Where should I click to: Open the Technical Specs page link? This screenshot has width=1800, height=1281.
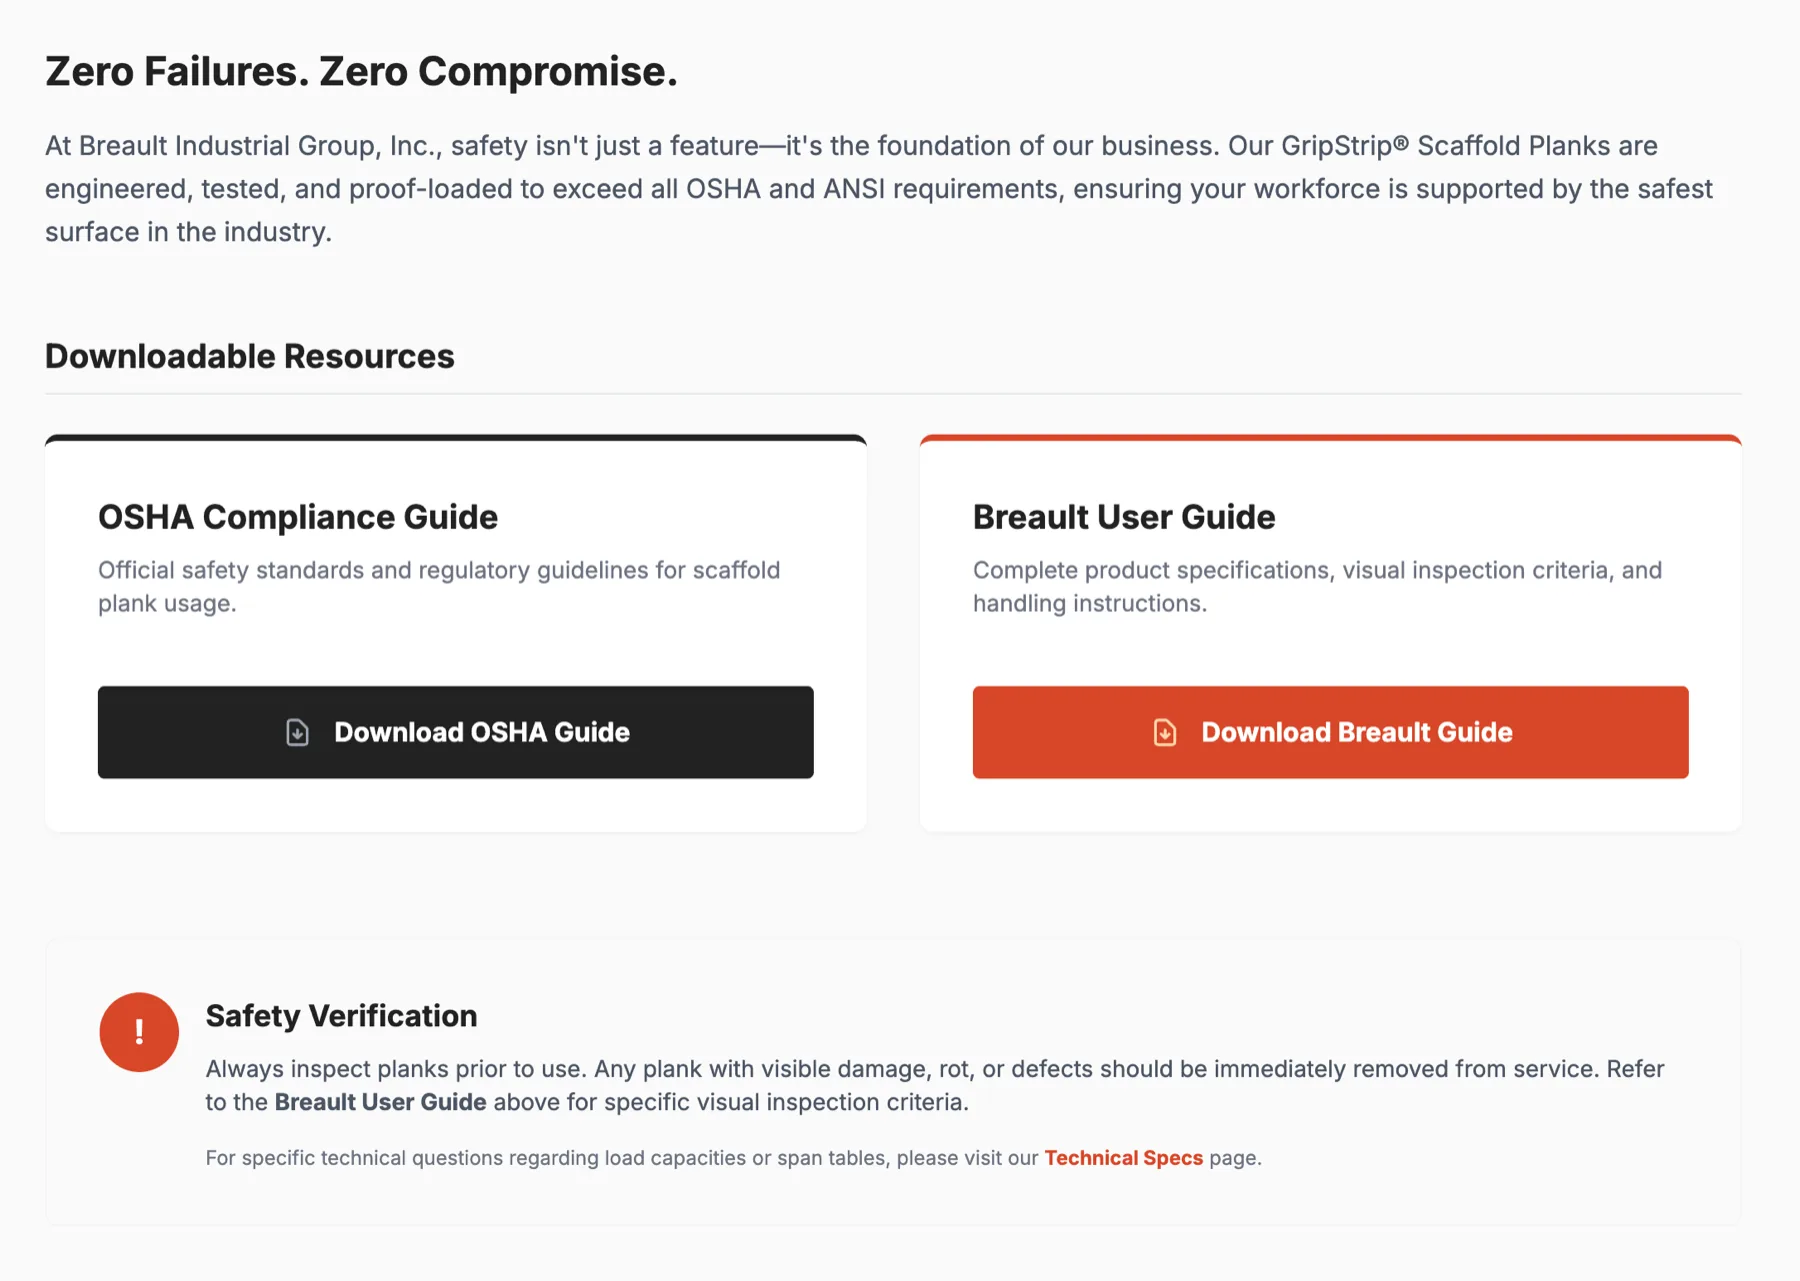1124,1158
